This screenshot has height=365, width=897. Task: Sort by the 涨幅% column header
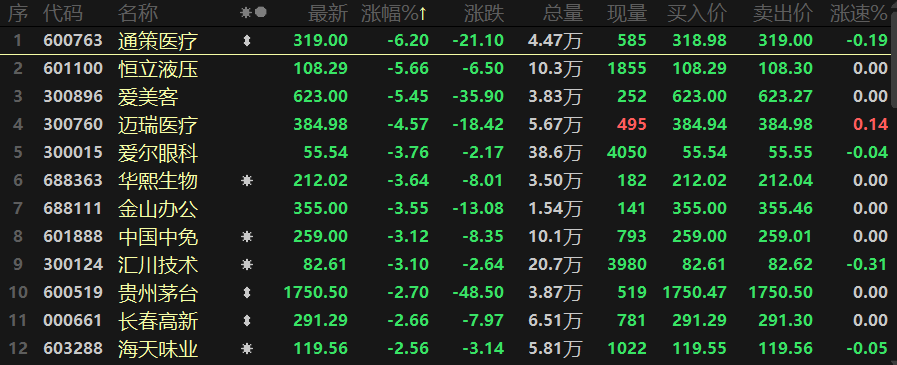coord(394,13)
